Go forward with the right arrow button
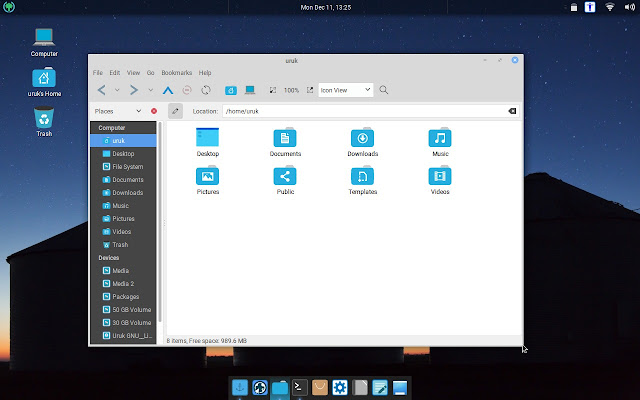640x400 pixels. tap(133, 90)
